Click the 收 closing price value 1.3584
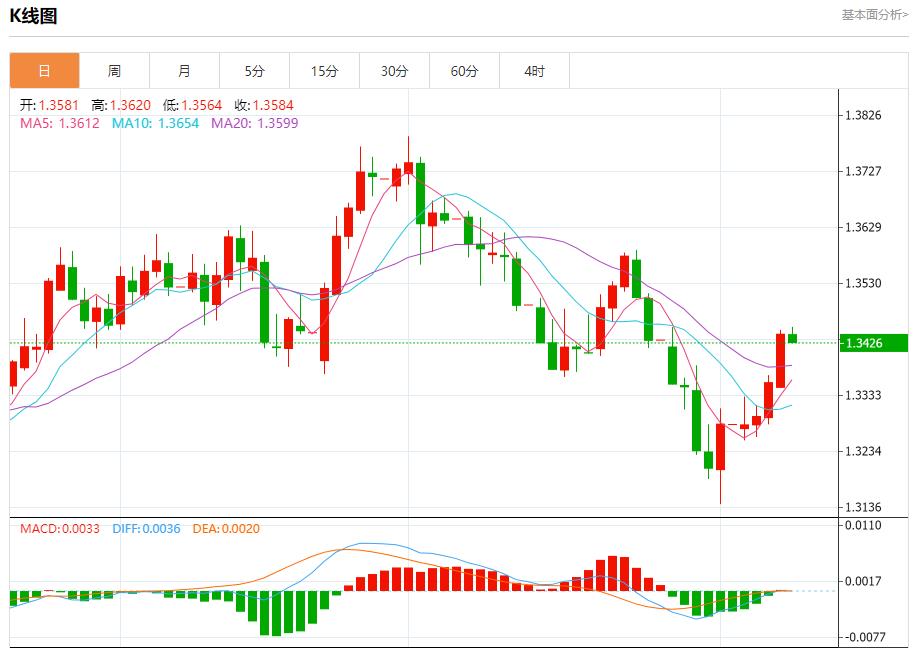This screenshot has width=913, height=648. tap(269, 104)
